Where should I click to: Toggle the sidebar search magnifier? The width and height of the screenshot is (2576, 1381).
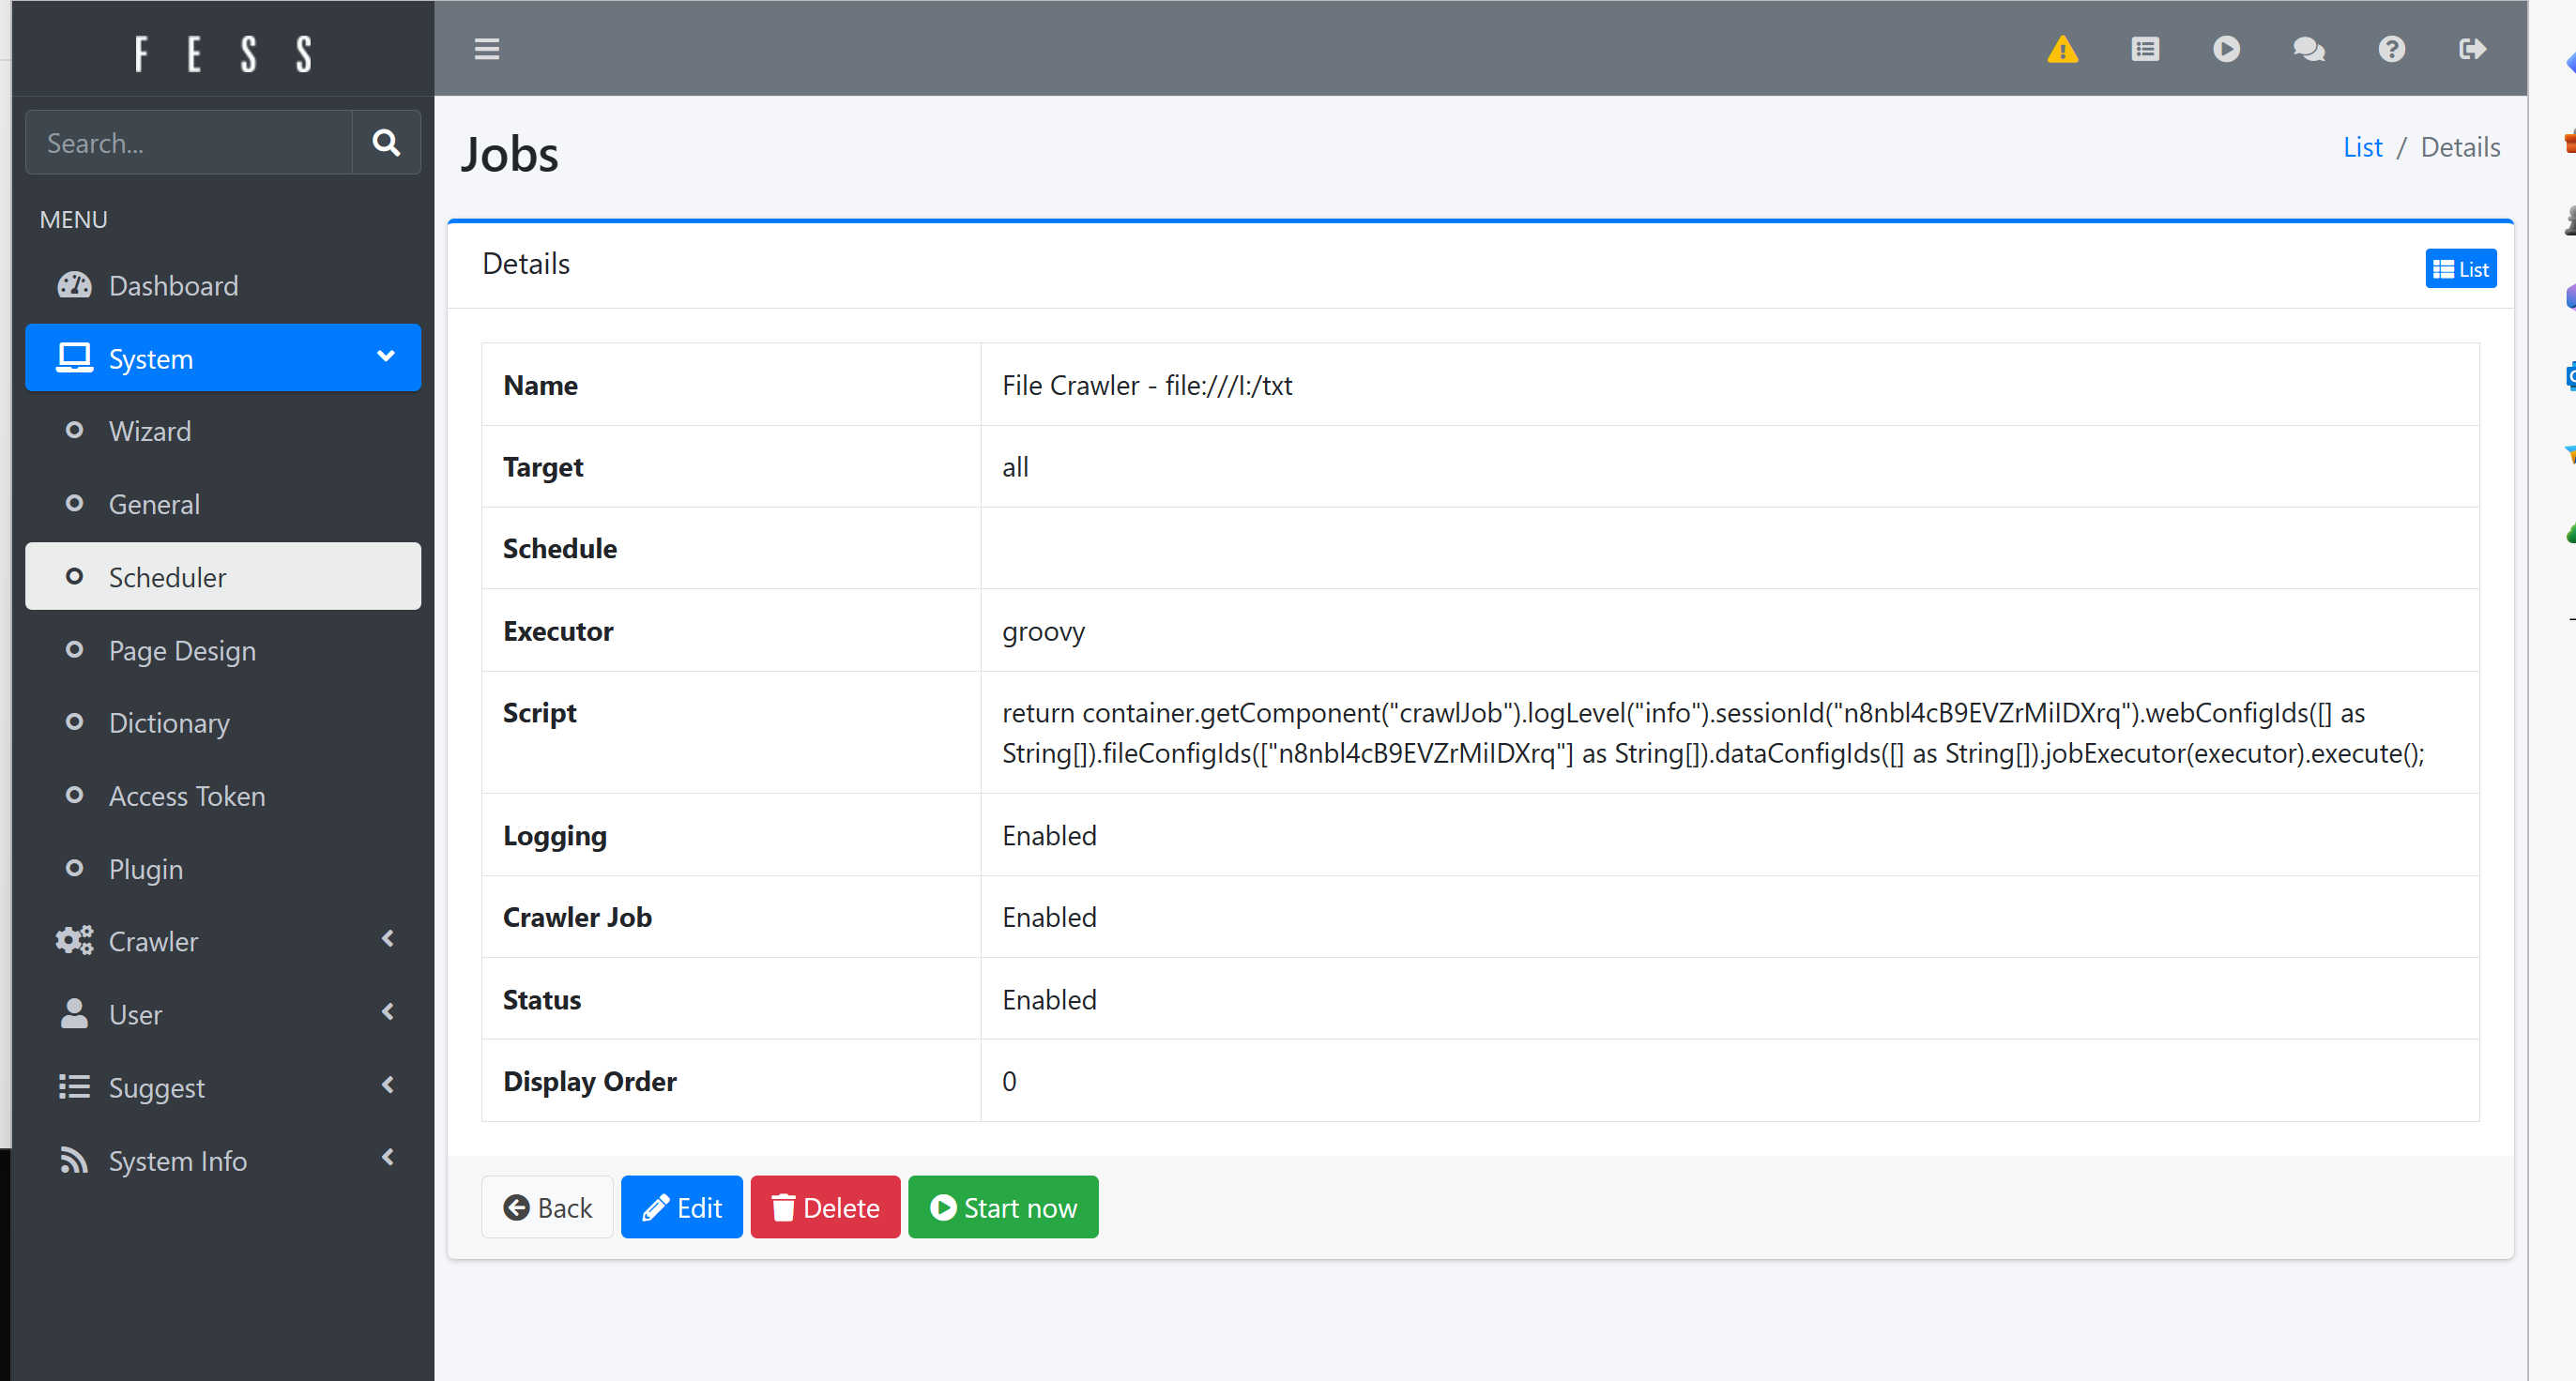(386, 142)
